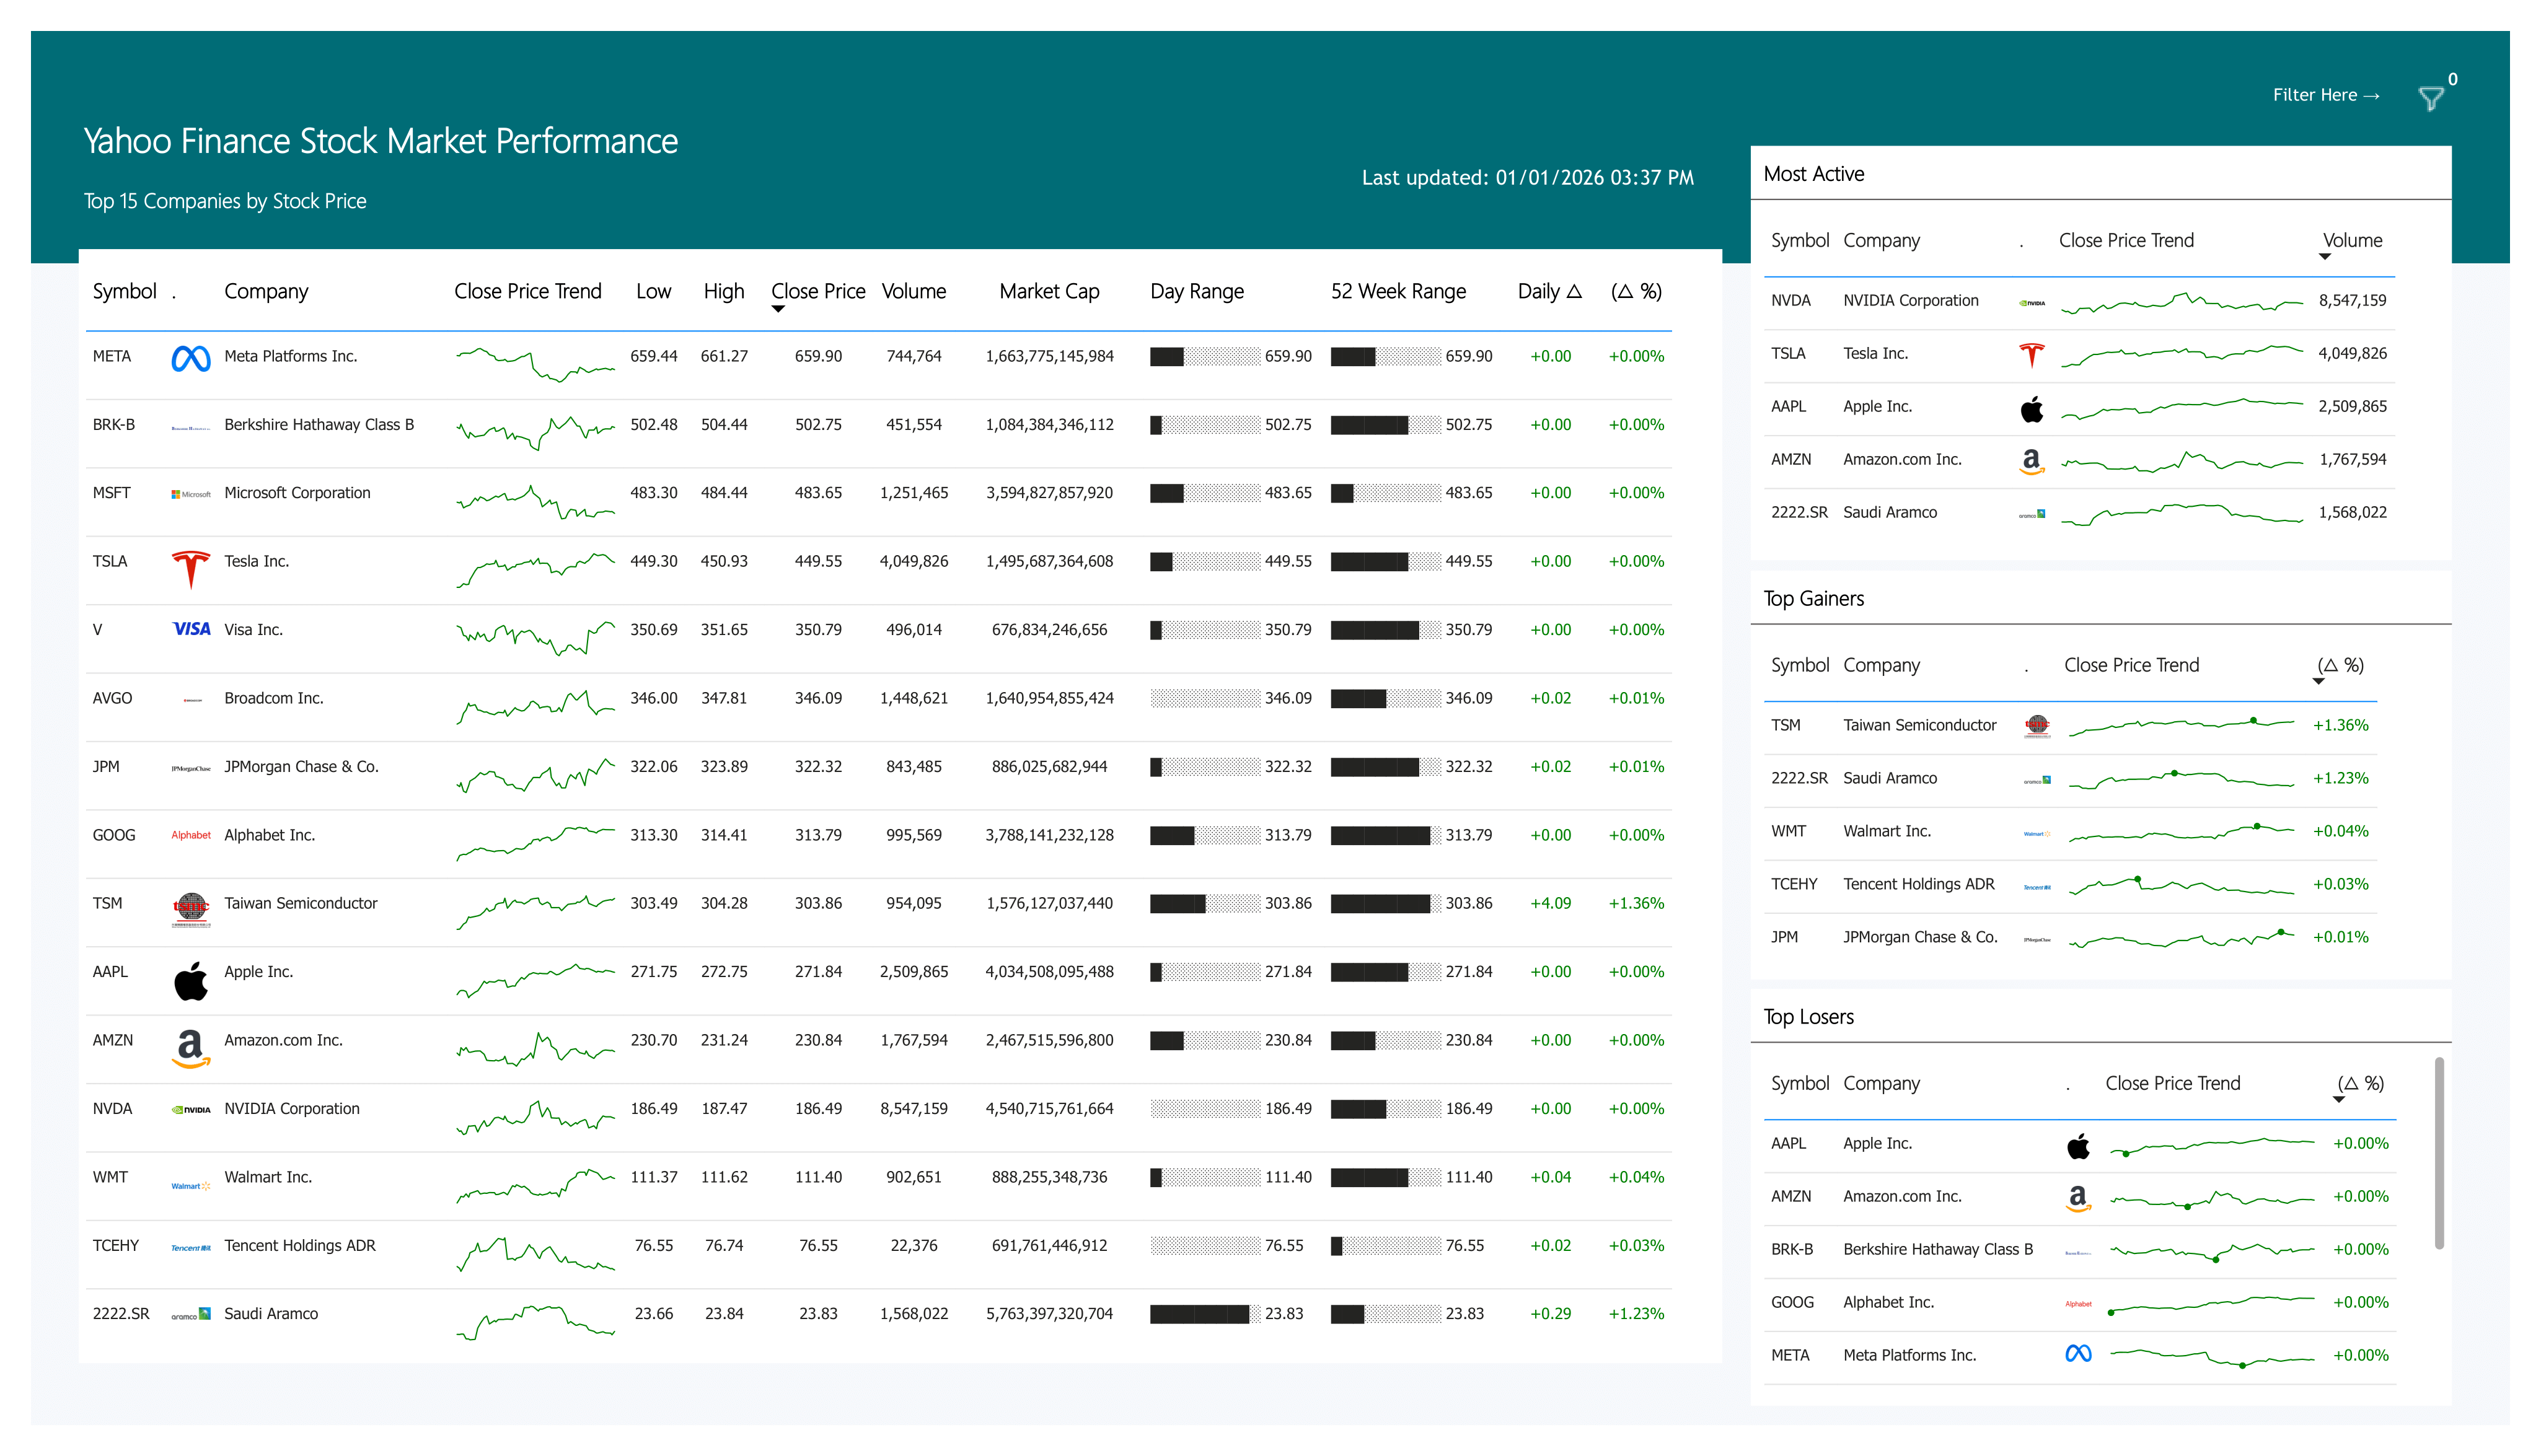Click sort arrow under Most Active Volume
Screen dimensions: 2541x1456
pos(2325,257)
